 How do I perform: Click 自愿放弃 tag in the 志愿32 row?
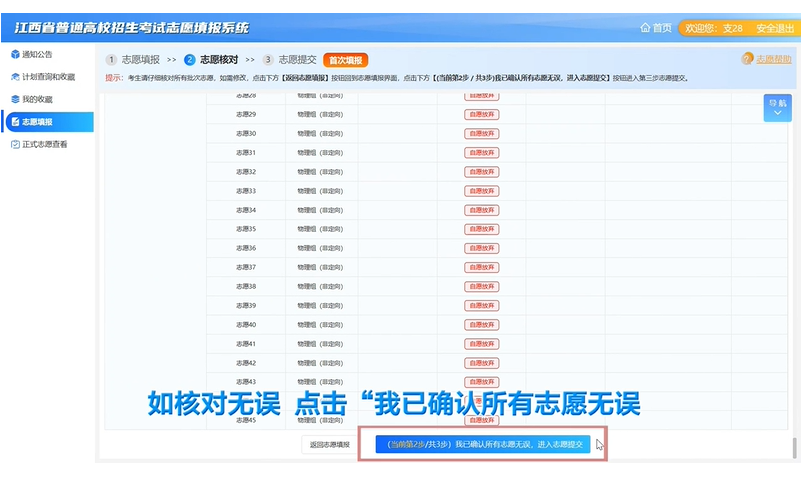point(481,172)
